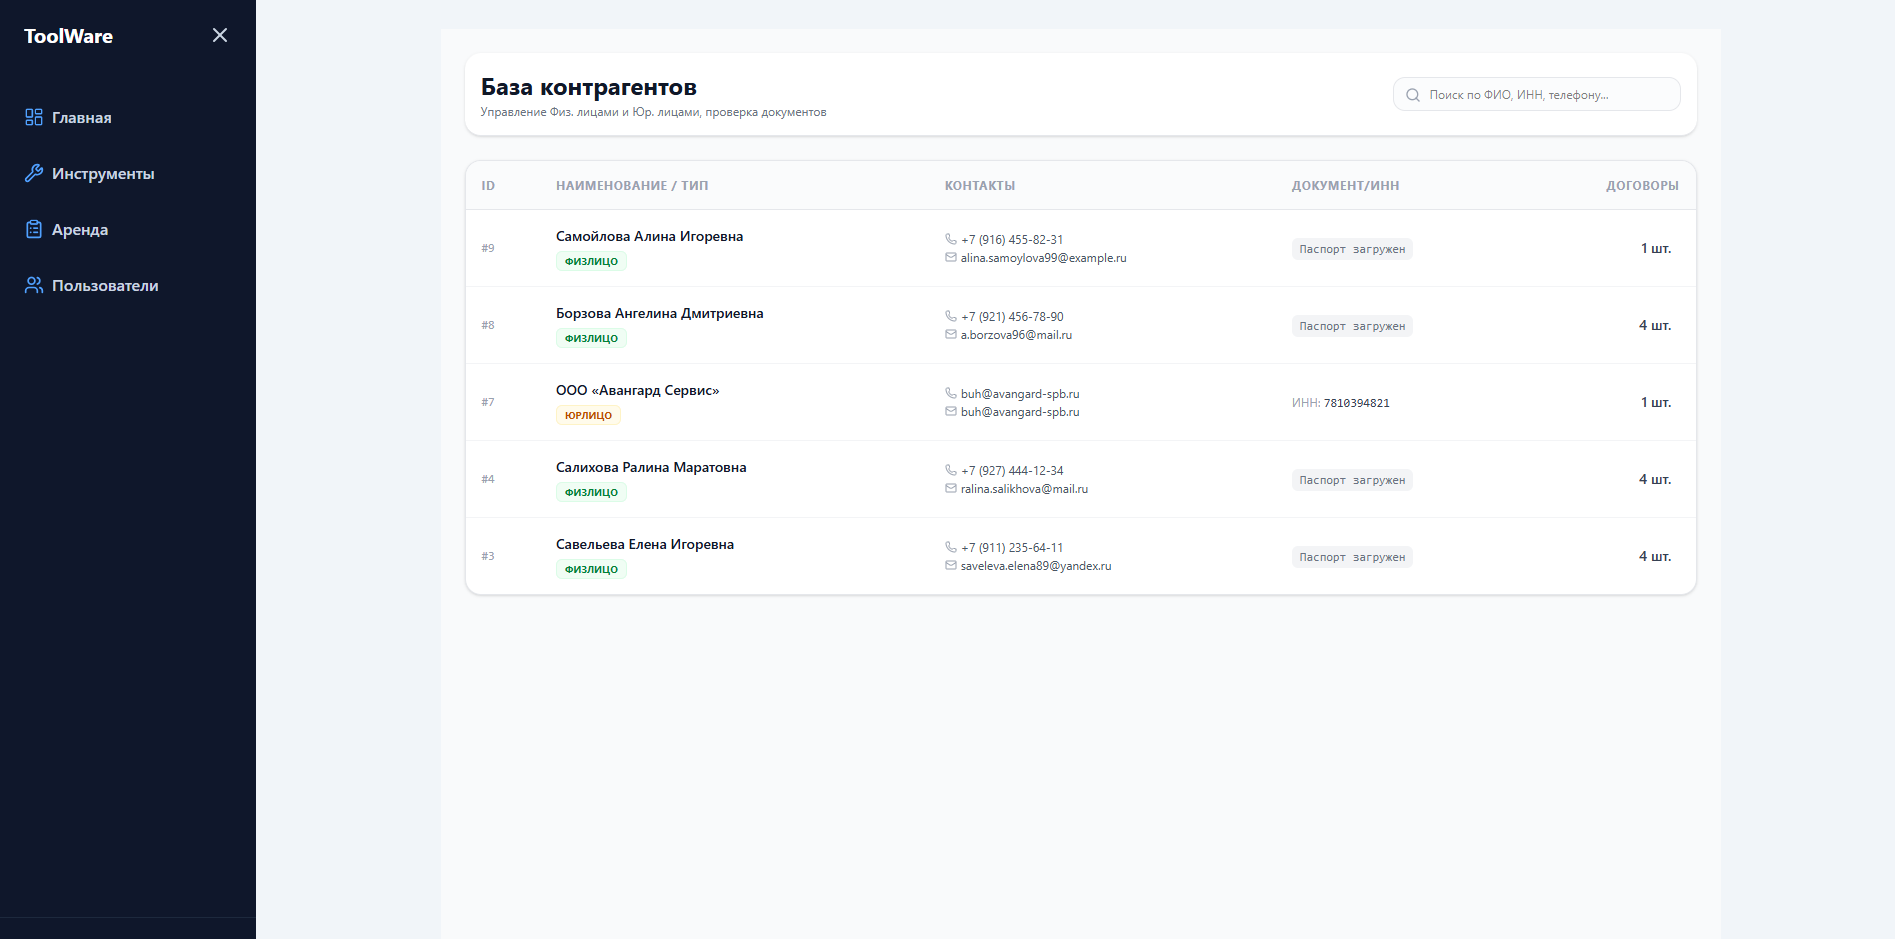Click ФИЗЛИЦО badge under Самойлова Алина
Image resolution: width=1895 pixels, height=939 pixels.
click(x=591, y=261)
